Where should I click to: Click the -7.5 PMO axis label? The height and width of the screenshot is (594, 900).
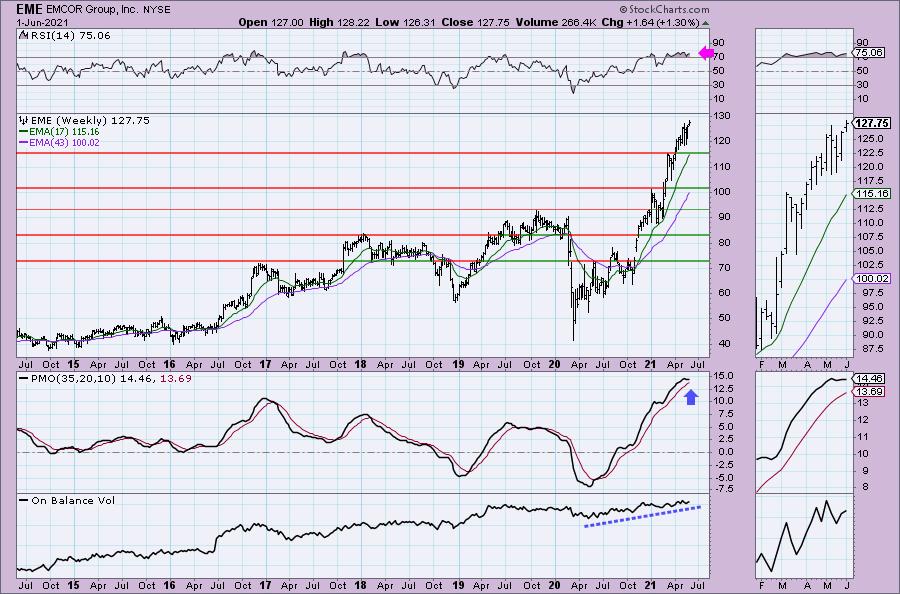tap(723, 489)
